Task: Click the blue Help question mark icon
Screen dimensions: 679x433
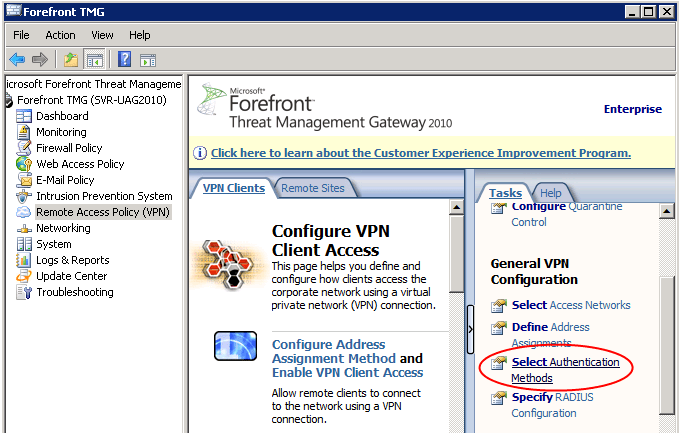Action: click(x=124, y=59)
